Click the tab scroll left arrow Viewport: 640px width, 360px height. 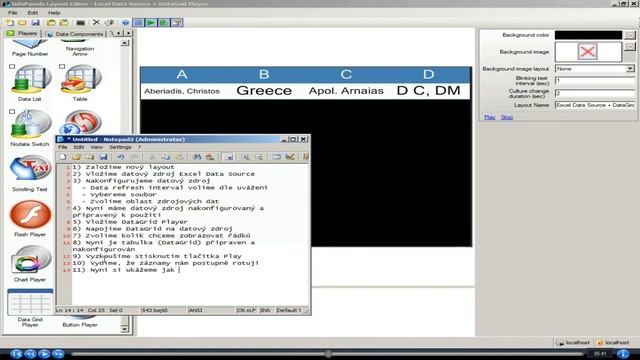119,33
